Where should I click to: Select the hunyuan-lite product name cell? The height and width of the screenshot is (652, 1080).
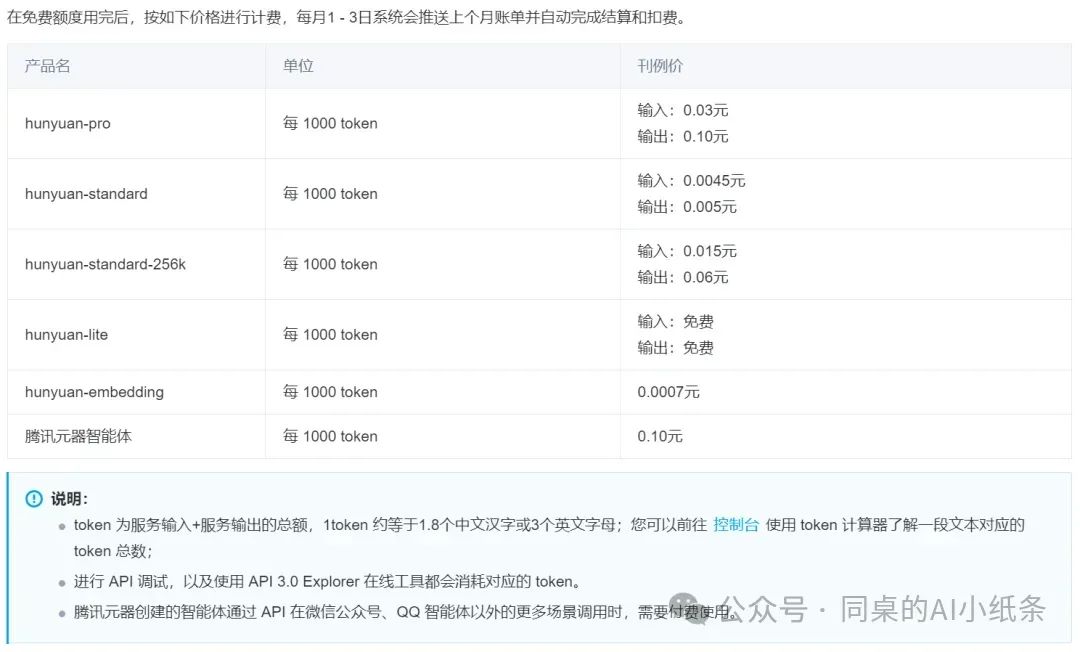[x=136, y=335]
